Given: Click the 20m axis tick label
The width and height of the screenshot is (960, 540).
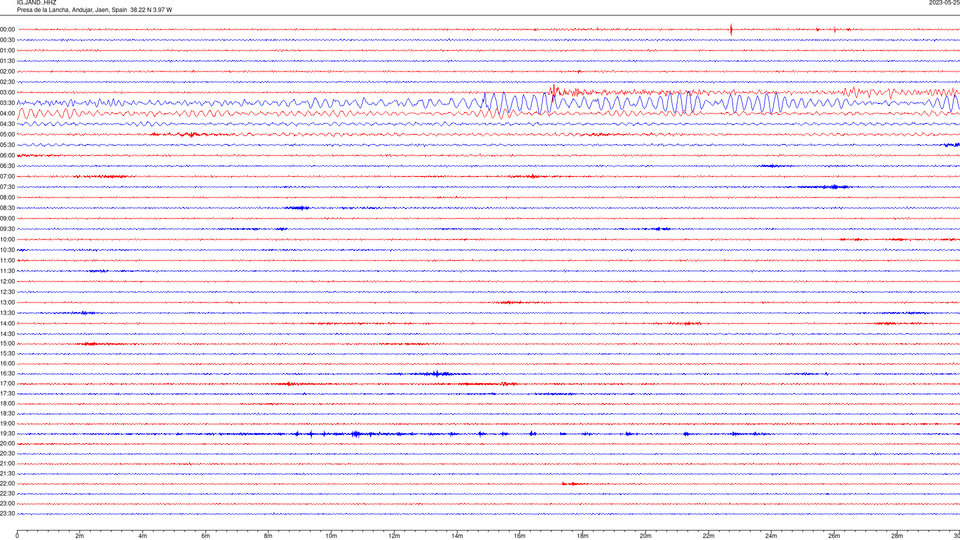Looking at the screenshot, I should click(x=645, y=536).
